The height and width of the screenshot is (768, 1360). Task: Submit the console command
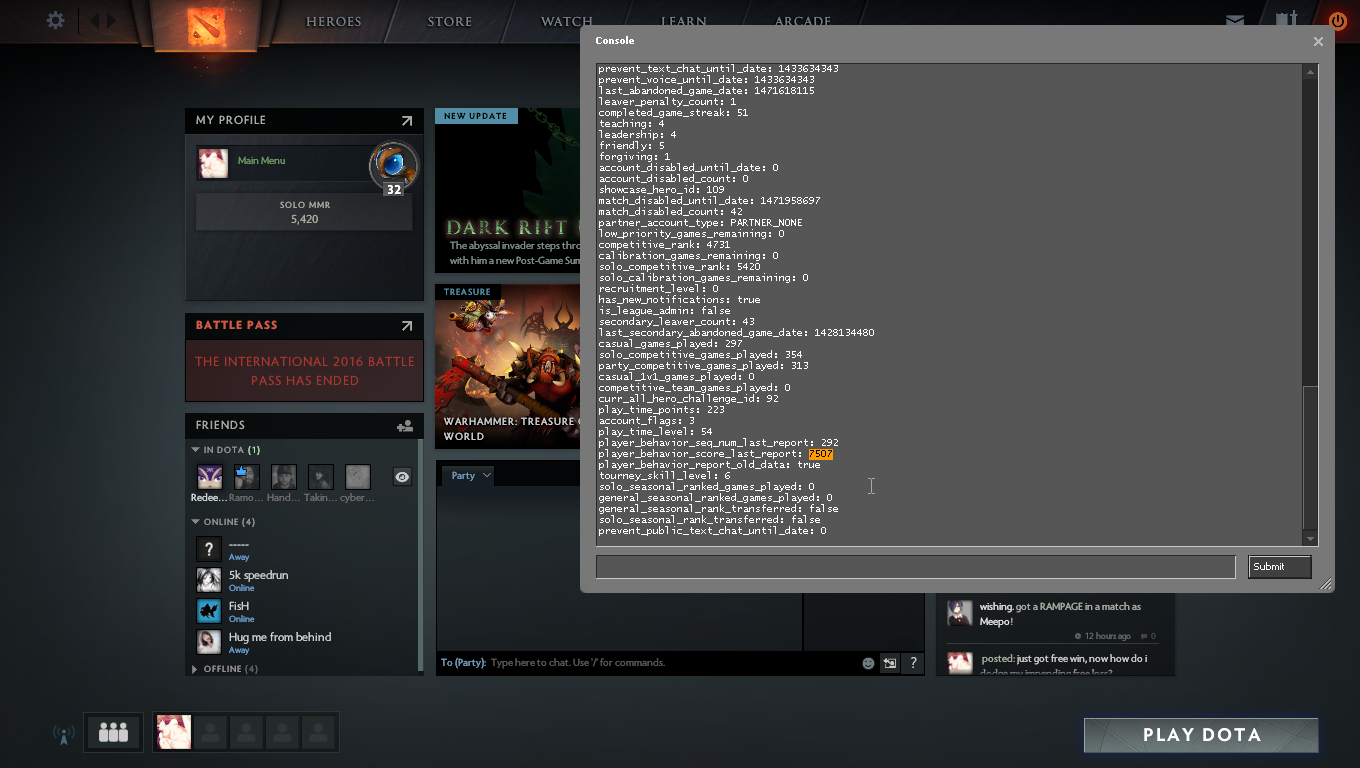click(x=1279, y=567)
